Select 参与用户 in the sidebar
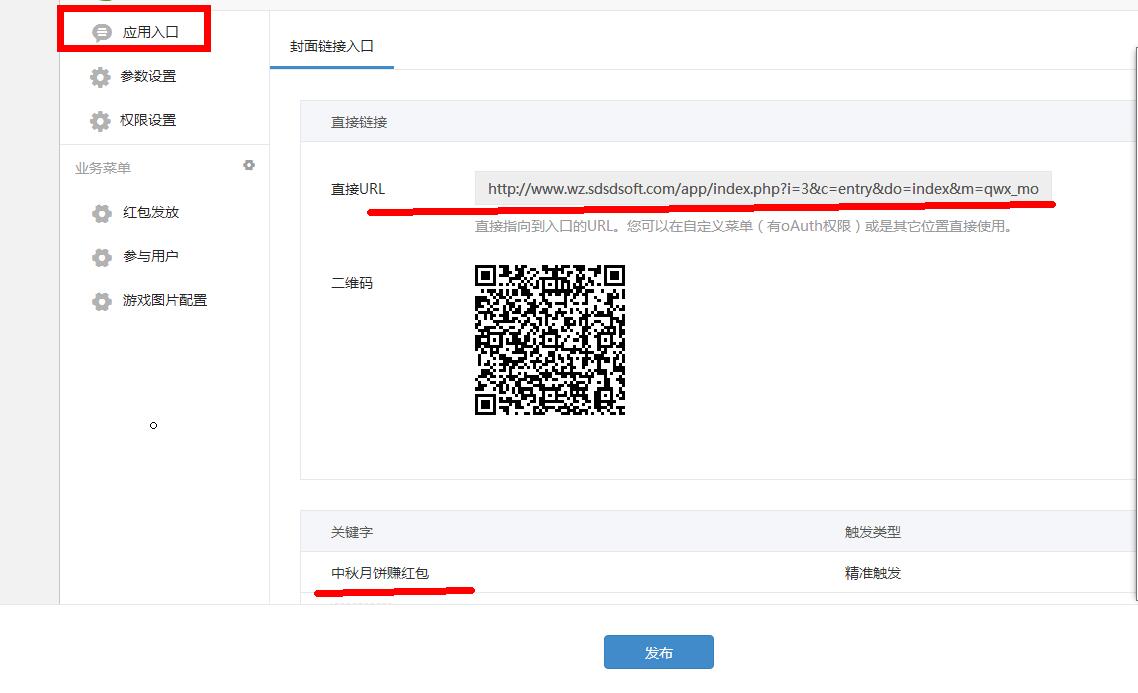Image resolution: width=1138 pixels, height=693 pixels. coord(151,255)
